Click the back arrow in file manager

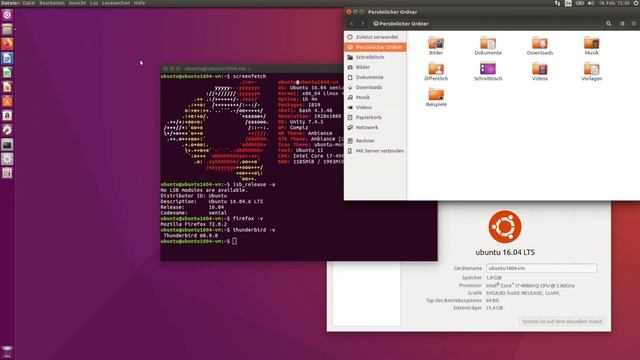[x=352, y=24]
